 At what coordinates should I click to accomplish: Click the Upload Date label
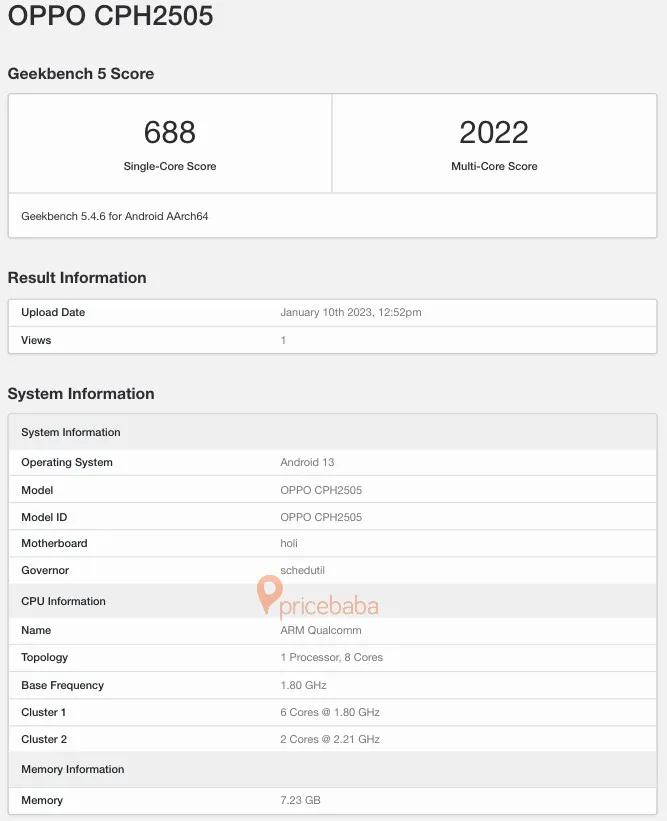[53, 312]
